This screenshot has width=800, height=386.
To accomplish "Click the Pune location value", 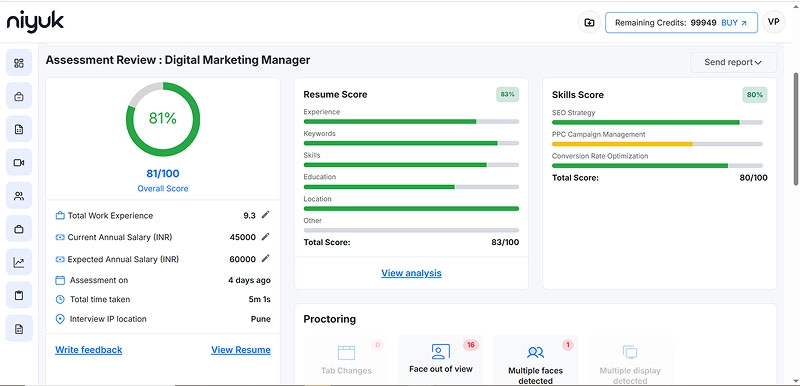I will [x=261, y=319].
